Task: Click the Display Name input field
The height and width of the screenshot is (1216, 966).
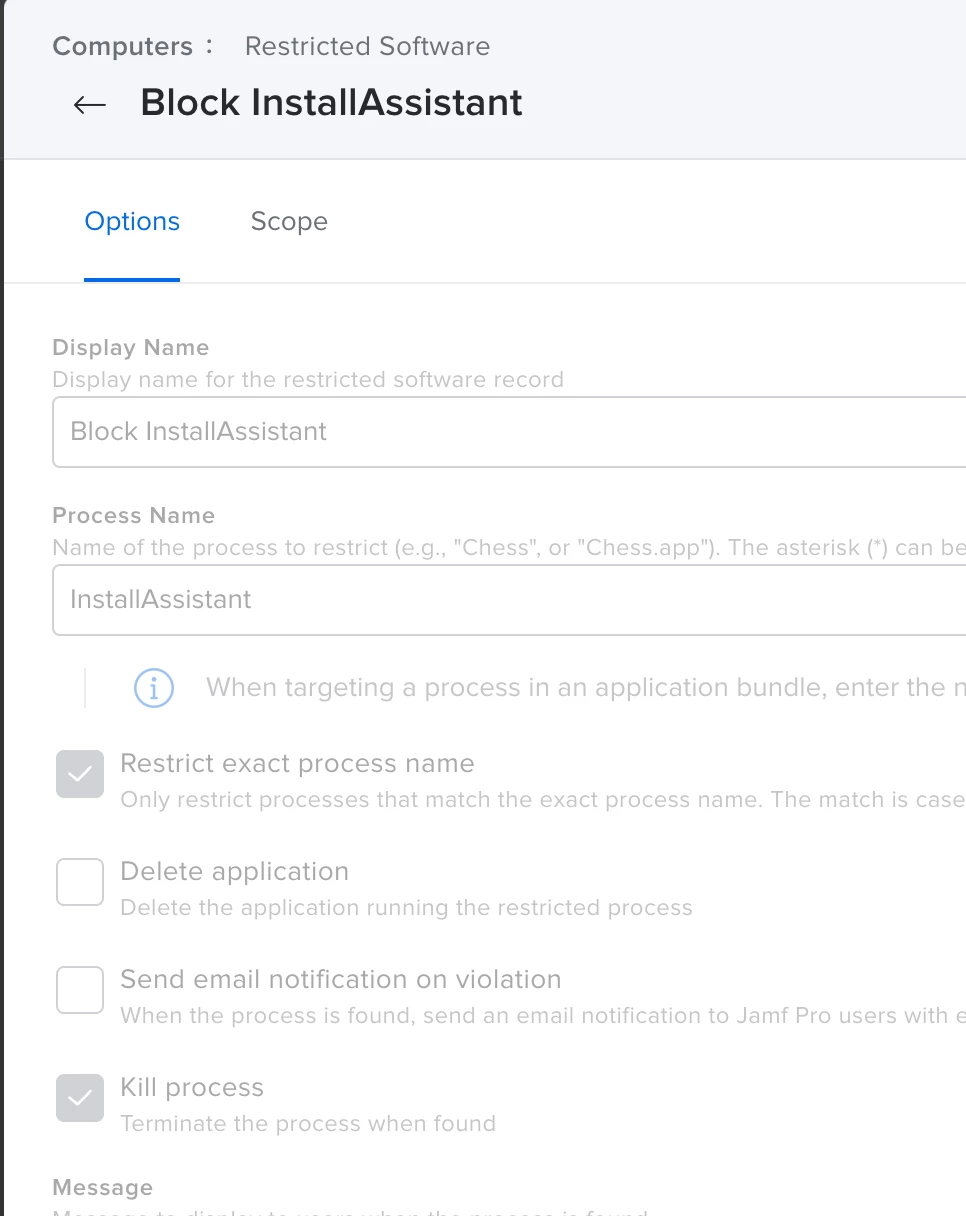Action: tap(509, 432)
